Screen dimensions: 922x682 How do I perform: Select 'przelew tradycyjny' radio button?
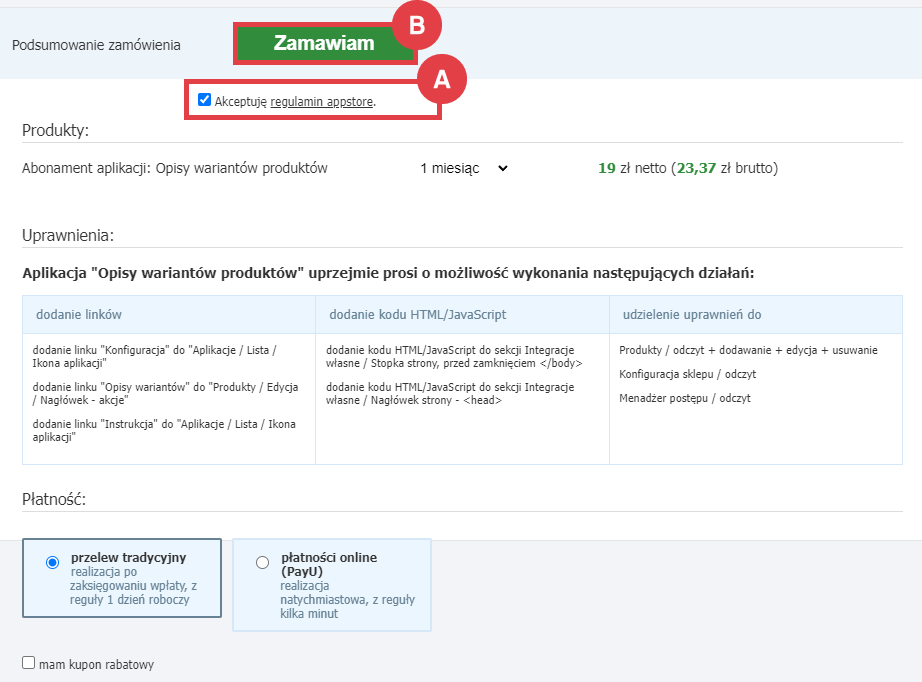[52, 563]
